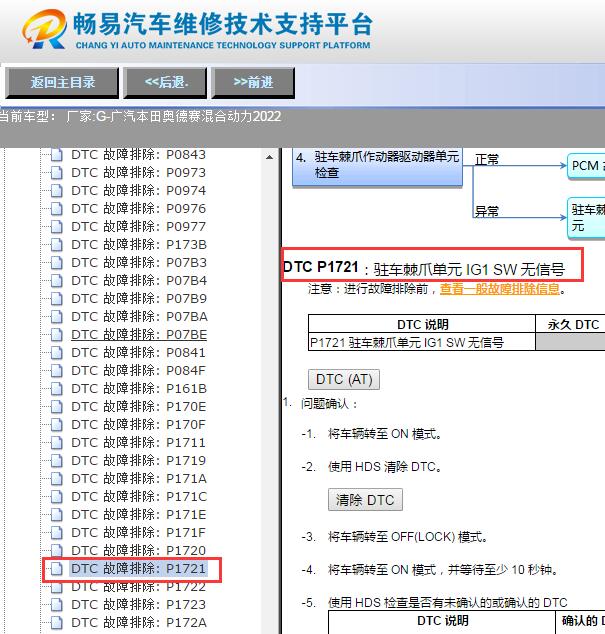Viewport: 605px width, 634px height.
Task: Click page icon beside P1711
Action: [57, 442]
